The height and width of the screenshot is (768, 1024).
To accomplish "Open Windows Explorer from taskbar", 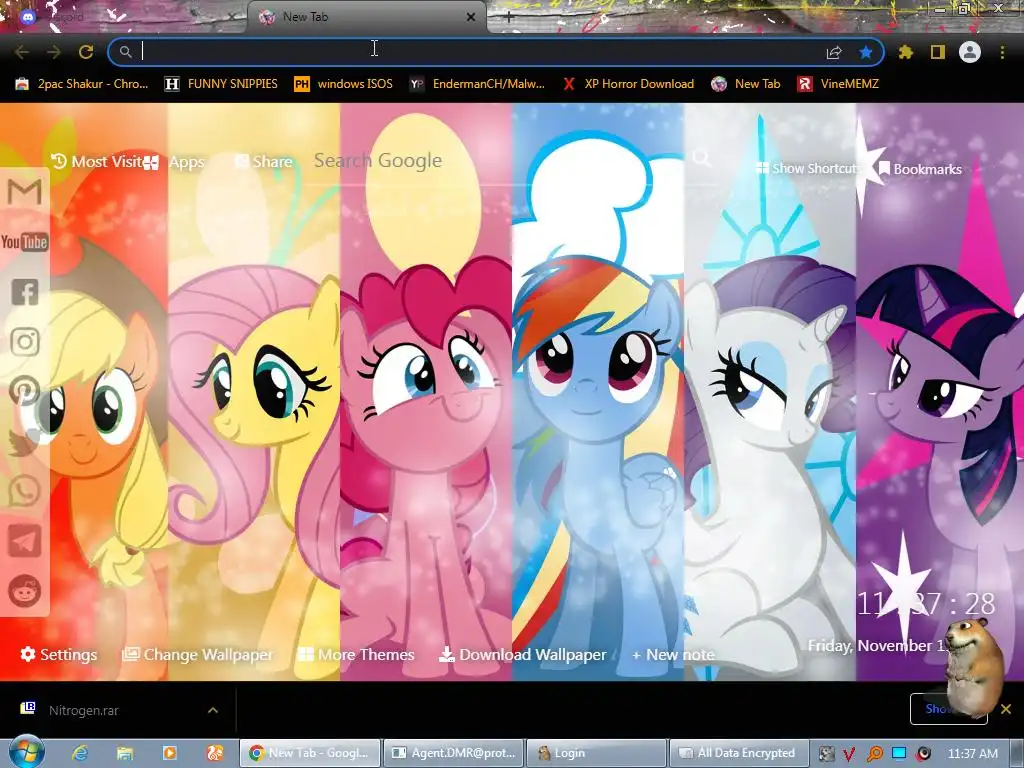I will coord(125,753).
